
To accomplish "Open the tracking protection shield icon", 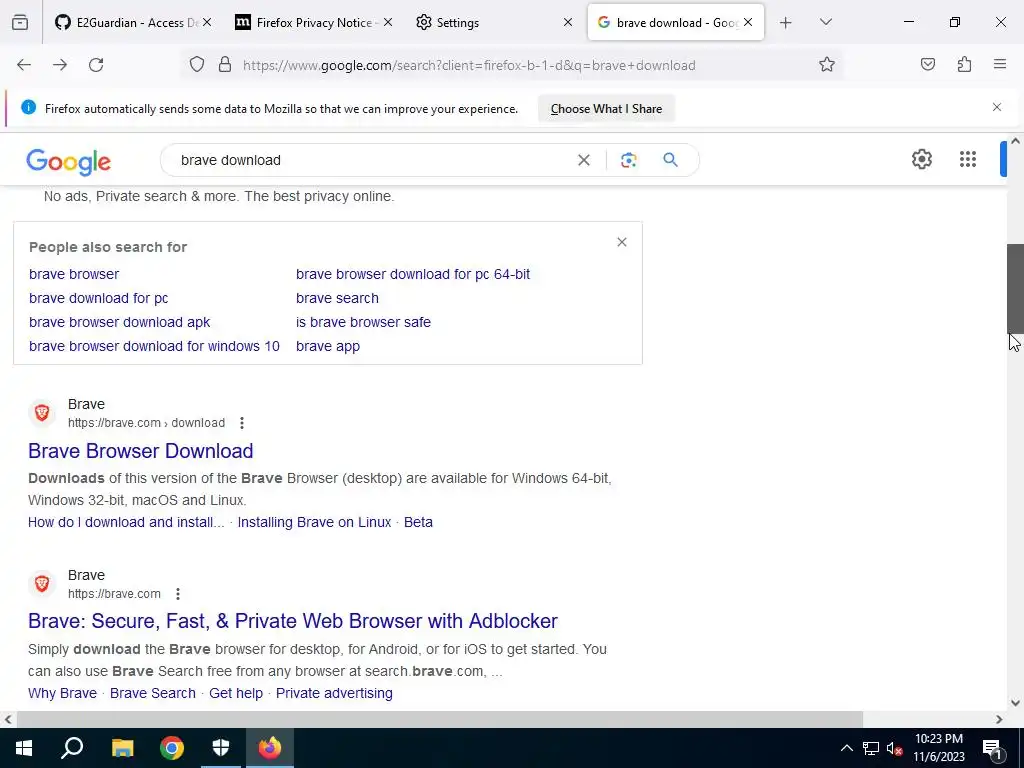I will click(197, 65).
